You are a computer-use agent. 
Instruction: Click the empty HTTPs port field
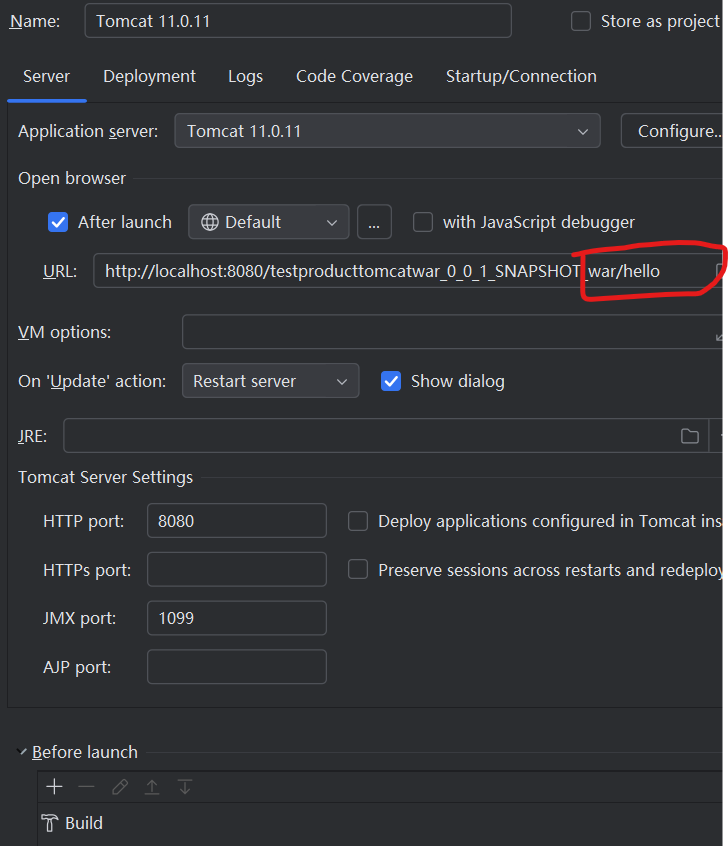pos(236,569)
